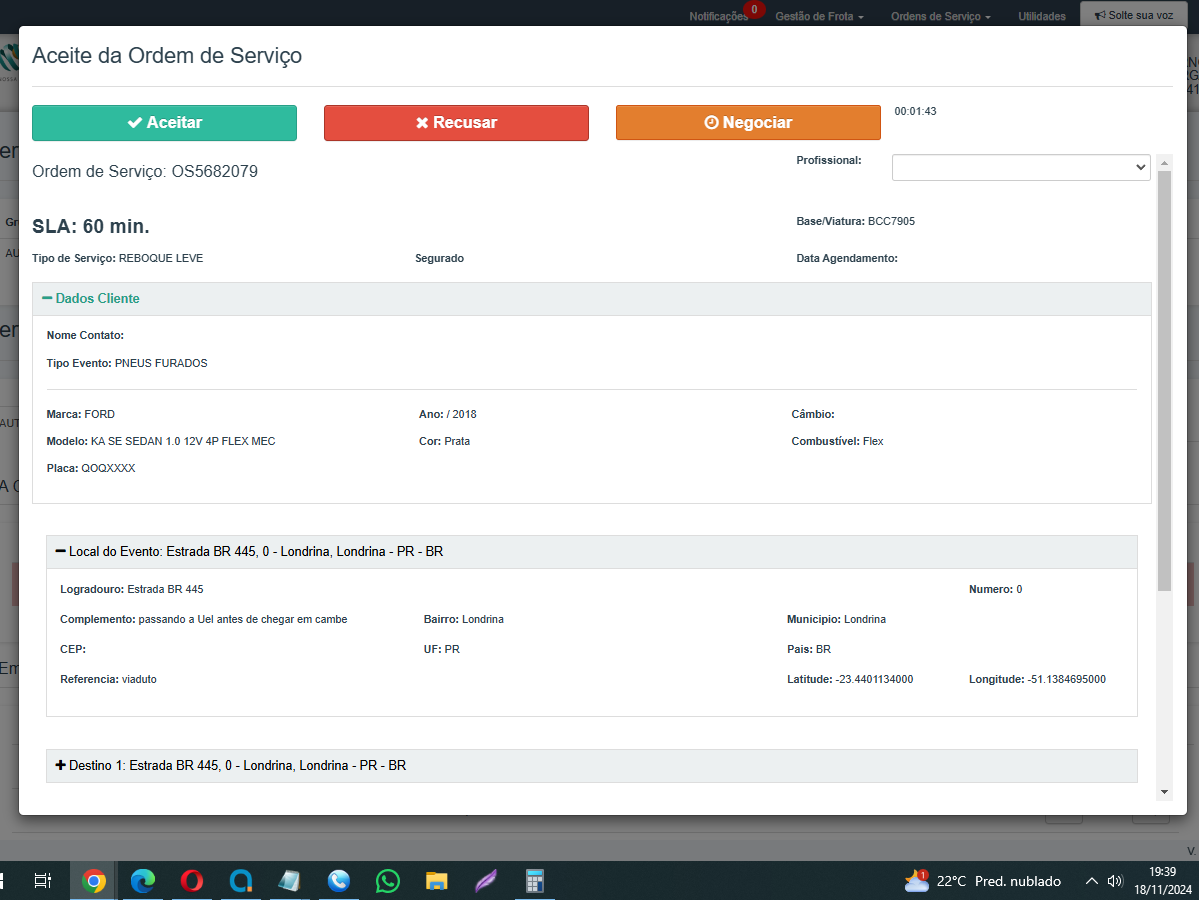Click the dialog scrollbar thumb
1199x900 pixels.
click(x=1165, y=381)
